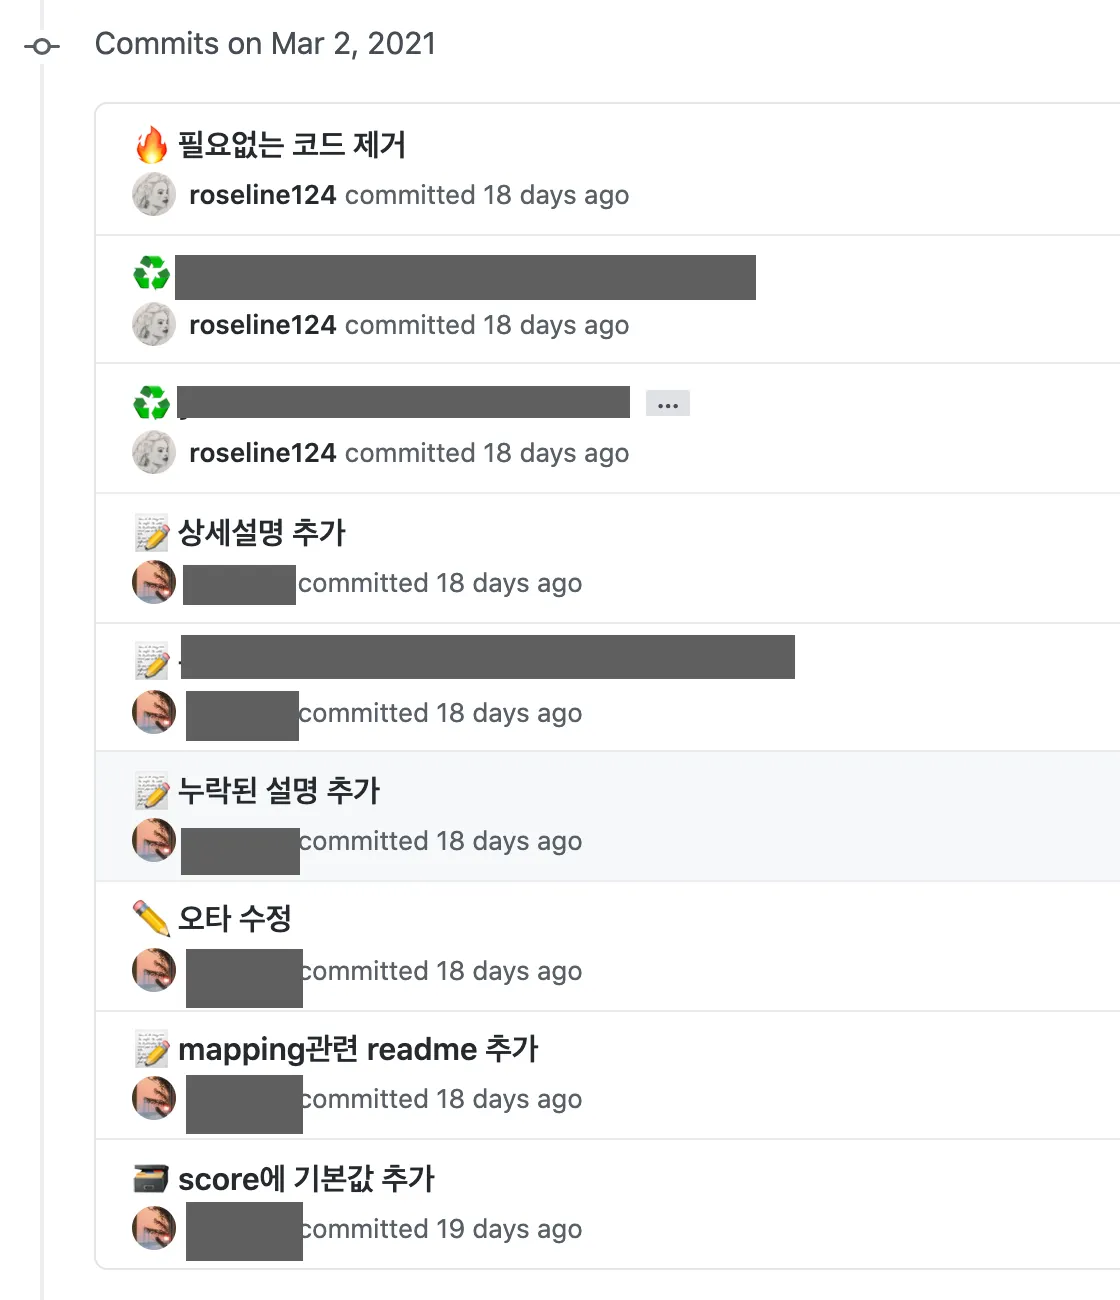The width and height of the screenshot is (1120, 1300).
Task: Click roseline124 avatar on first commit
Action: (154, 195)
